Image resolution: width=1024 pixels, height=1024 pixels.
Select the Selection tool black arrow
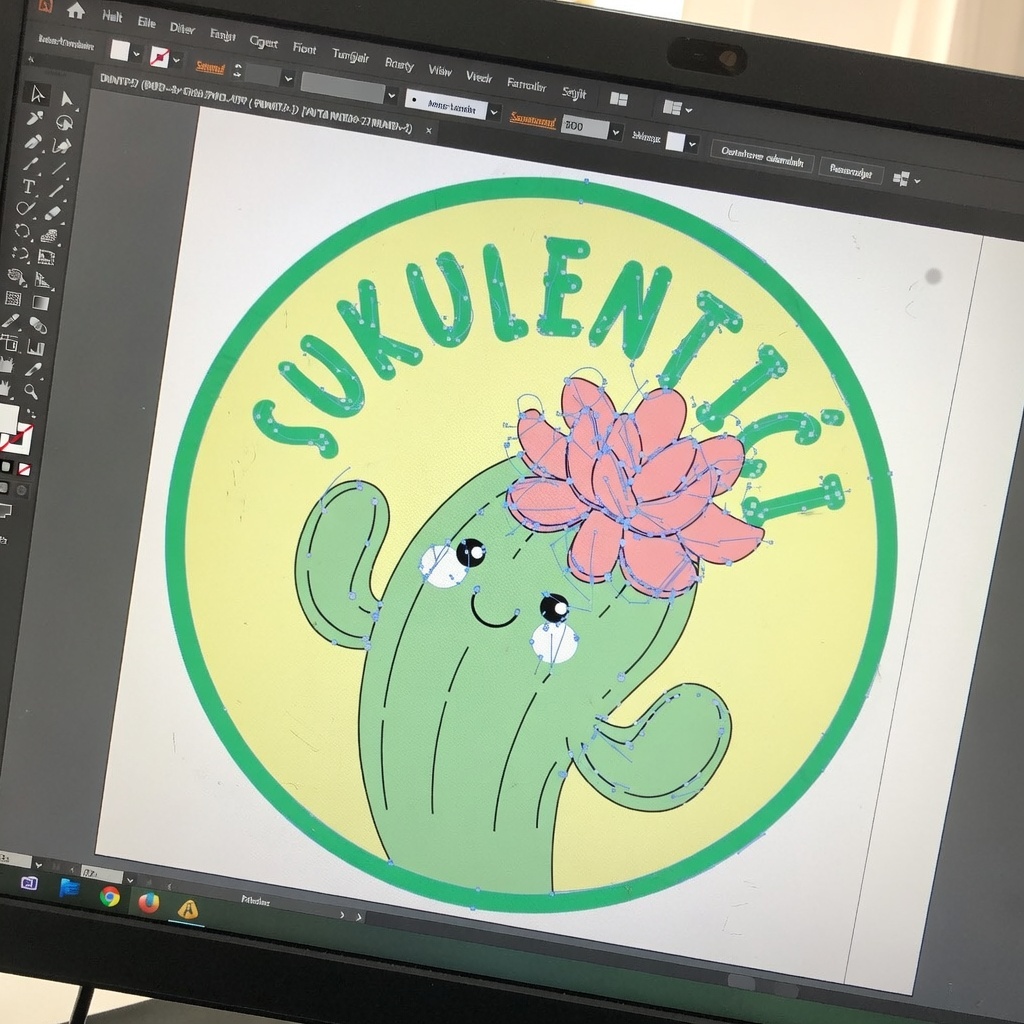click(x=37, y=94)
